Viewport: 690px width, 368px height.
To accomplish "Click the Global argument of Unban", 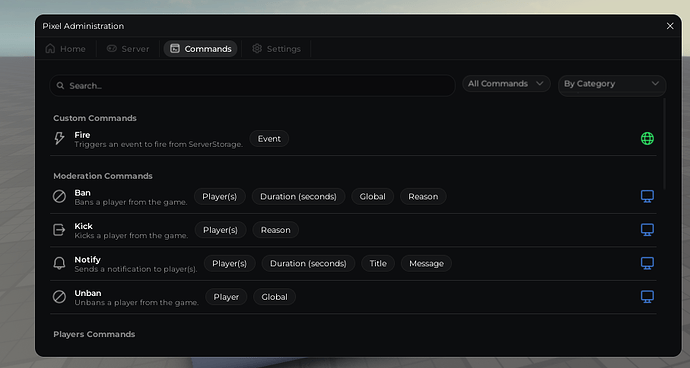I will (x=274, y=297).
